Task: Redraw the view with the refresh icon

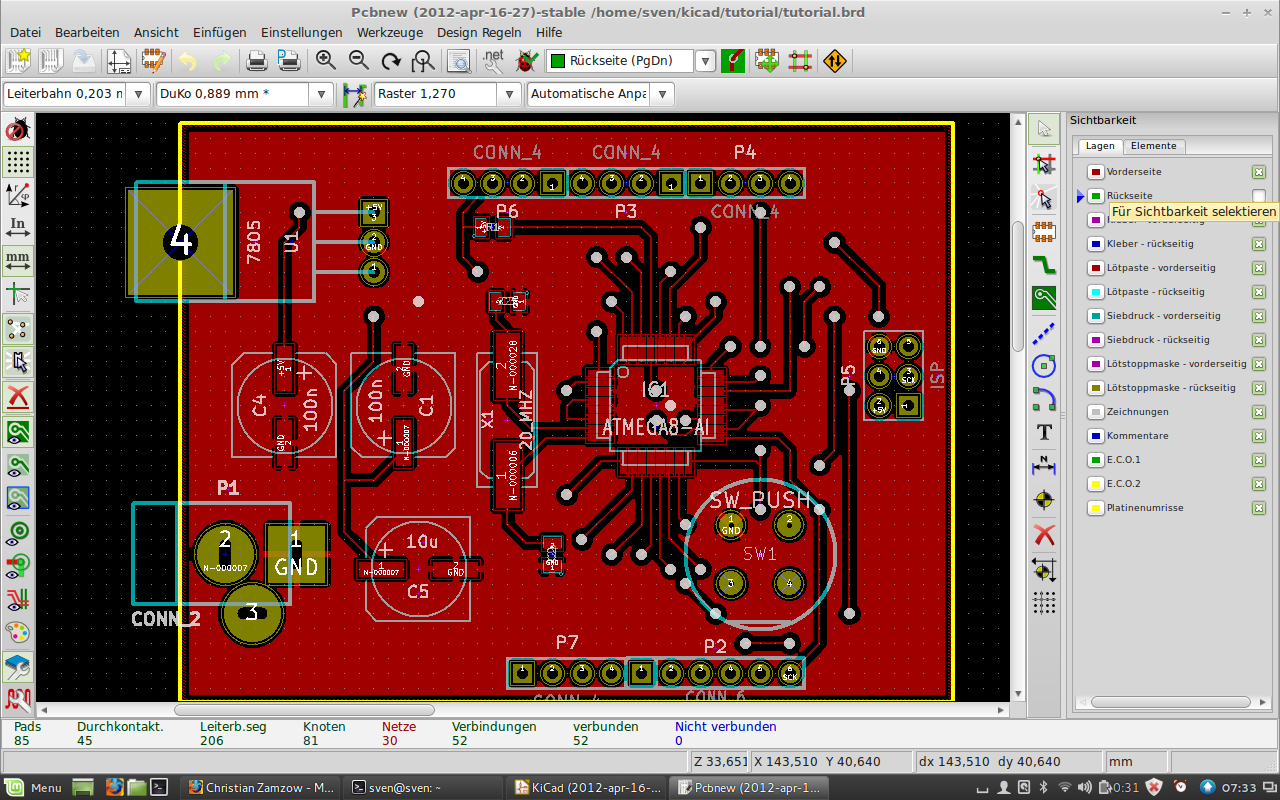Action: click(391, 61)
